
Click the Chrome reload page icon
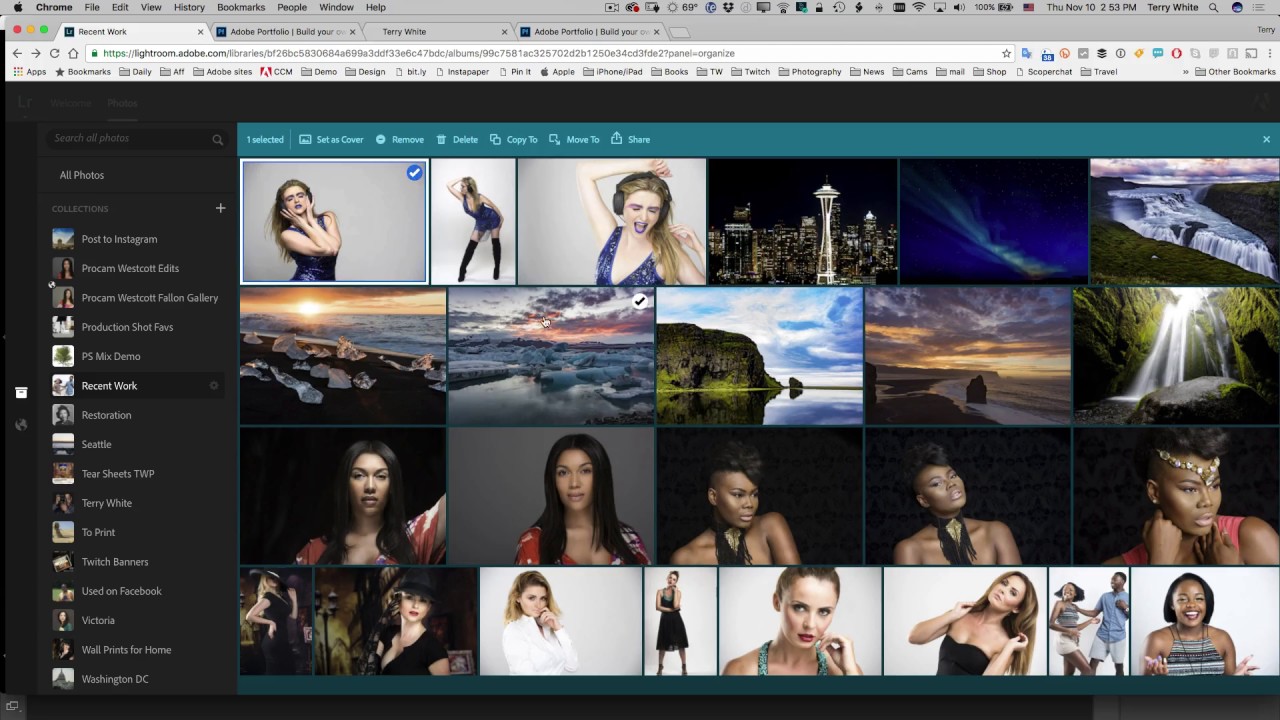click(x=54, y=53)
